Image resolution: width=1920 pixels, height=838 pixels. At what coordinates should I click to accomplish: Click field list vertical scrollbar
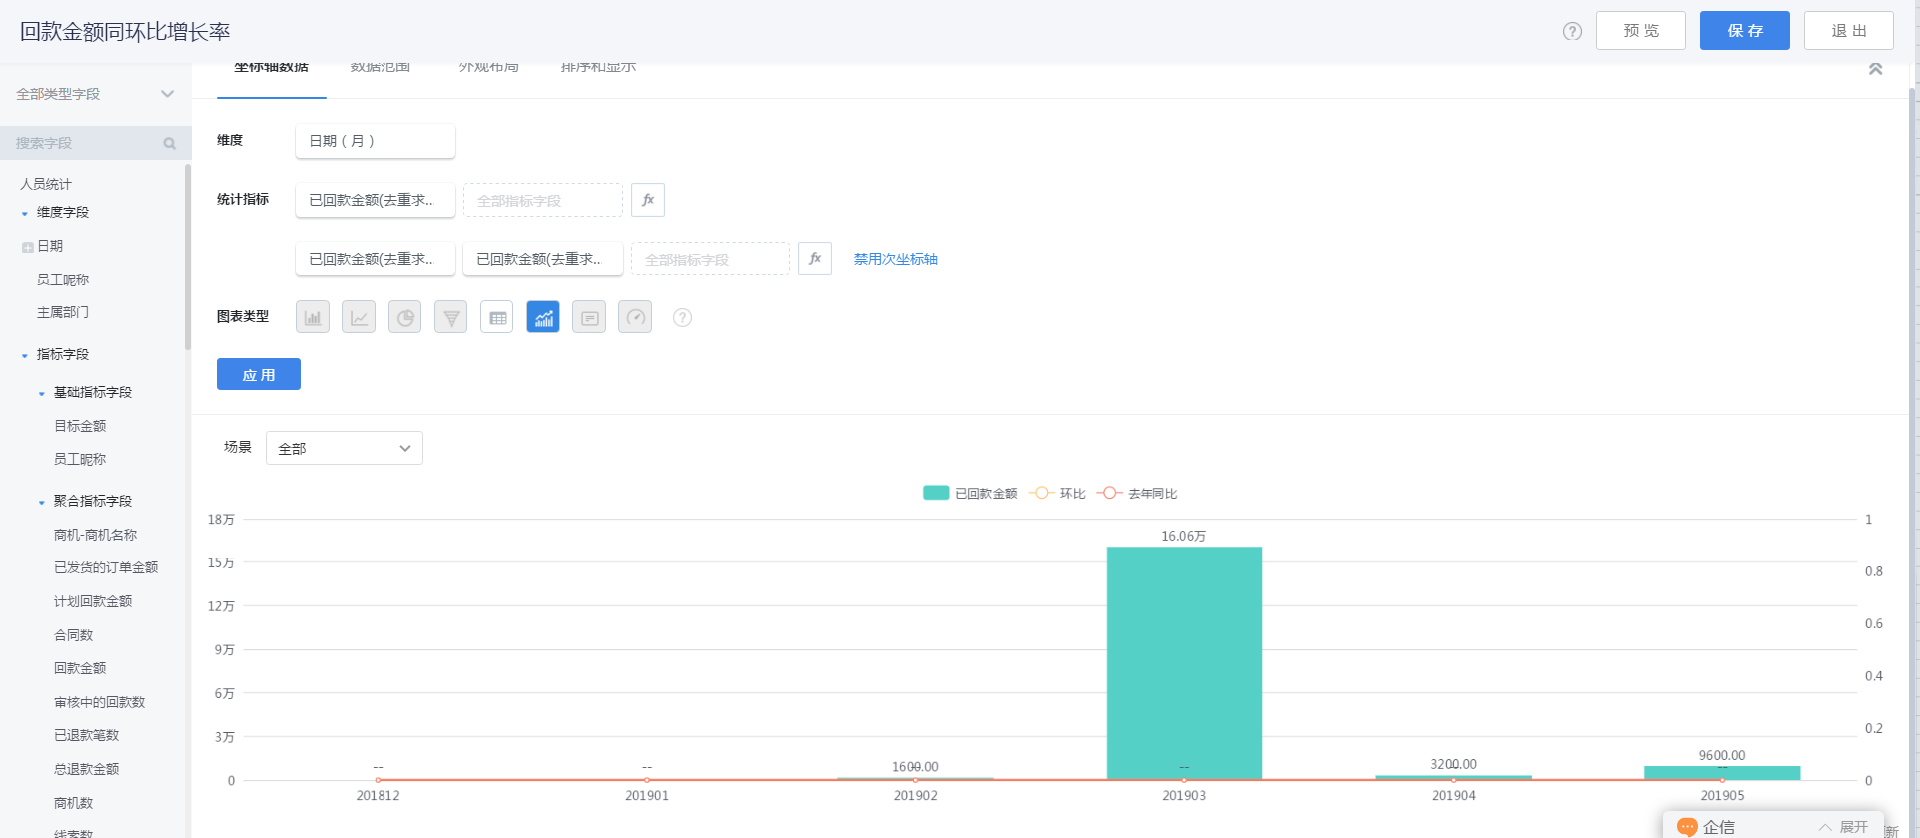point(188,258)
